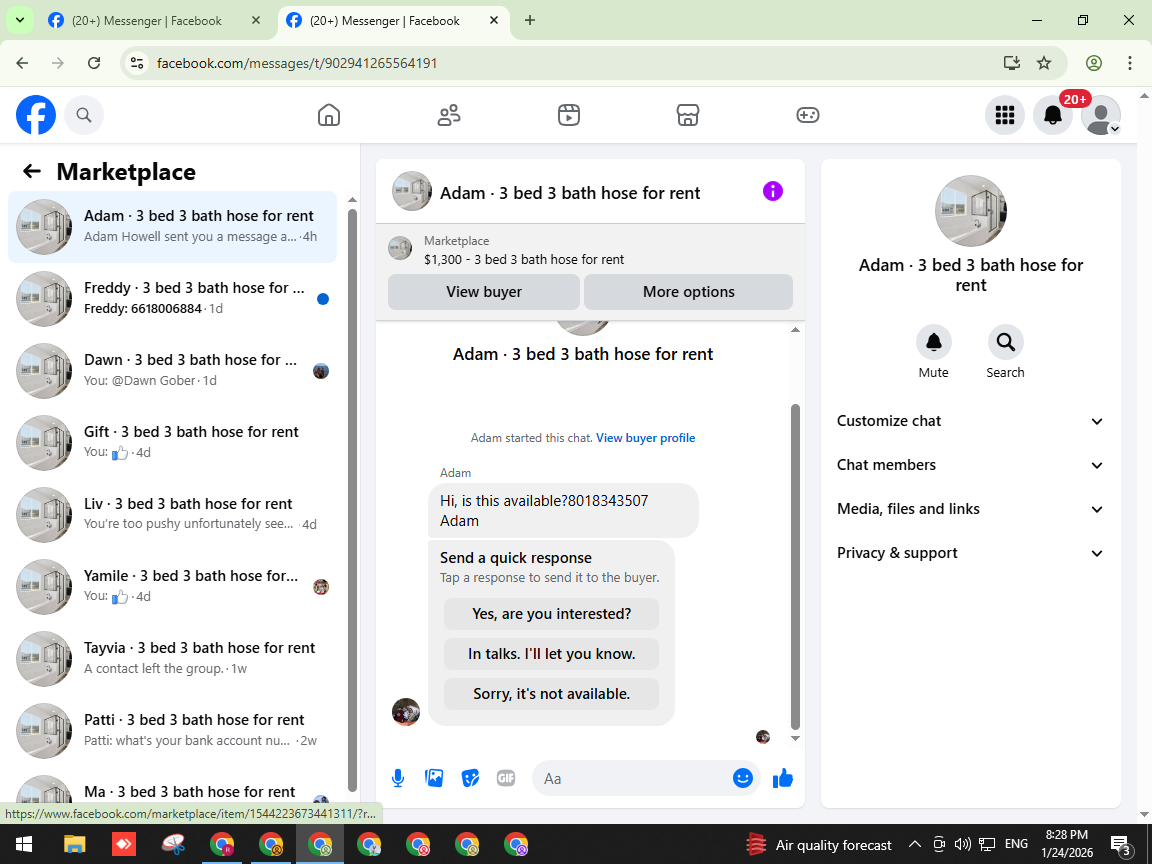Image resolution: width=1152 pixels, height=864 pixels.
Task: Record a voice clip with microphone icon
Action: click(x=397, y=778)
